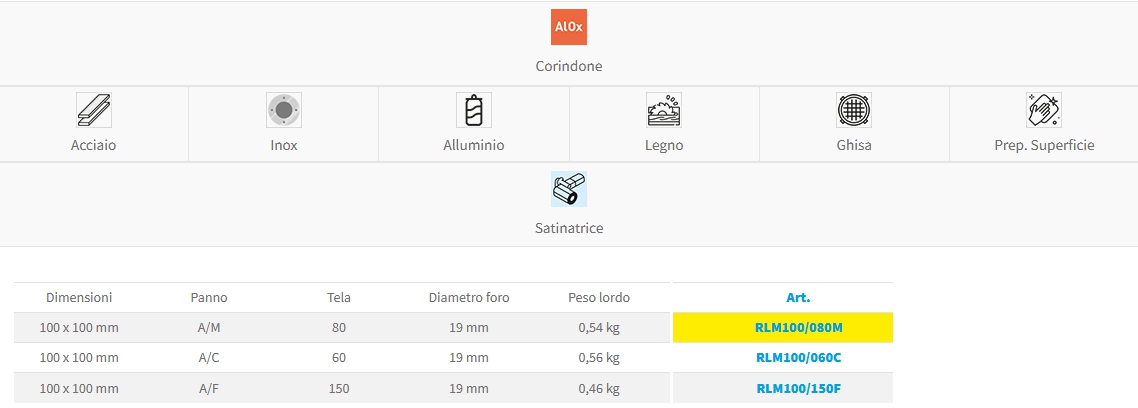
Task: Select the Alluminio material icon
Action: (474, 110)
